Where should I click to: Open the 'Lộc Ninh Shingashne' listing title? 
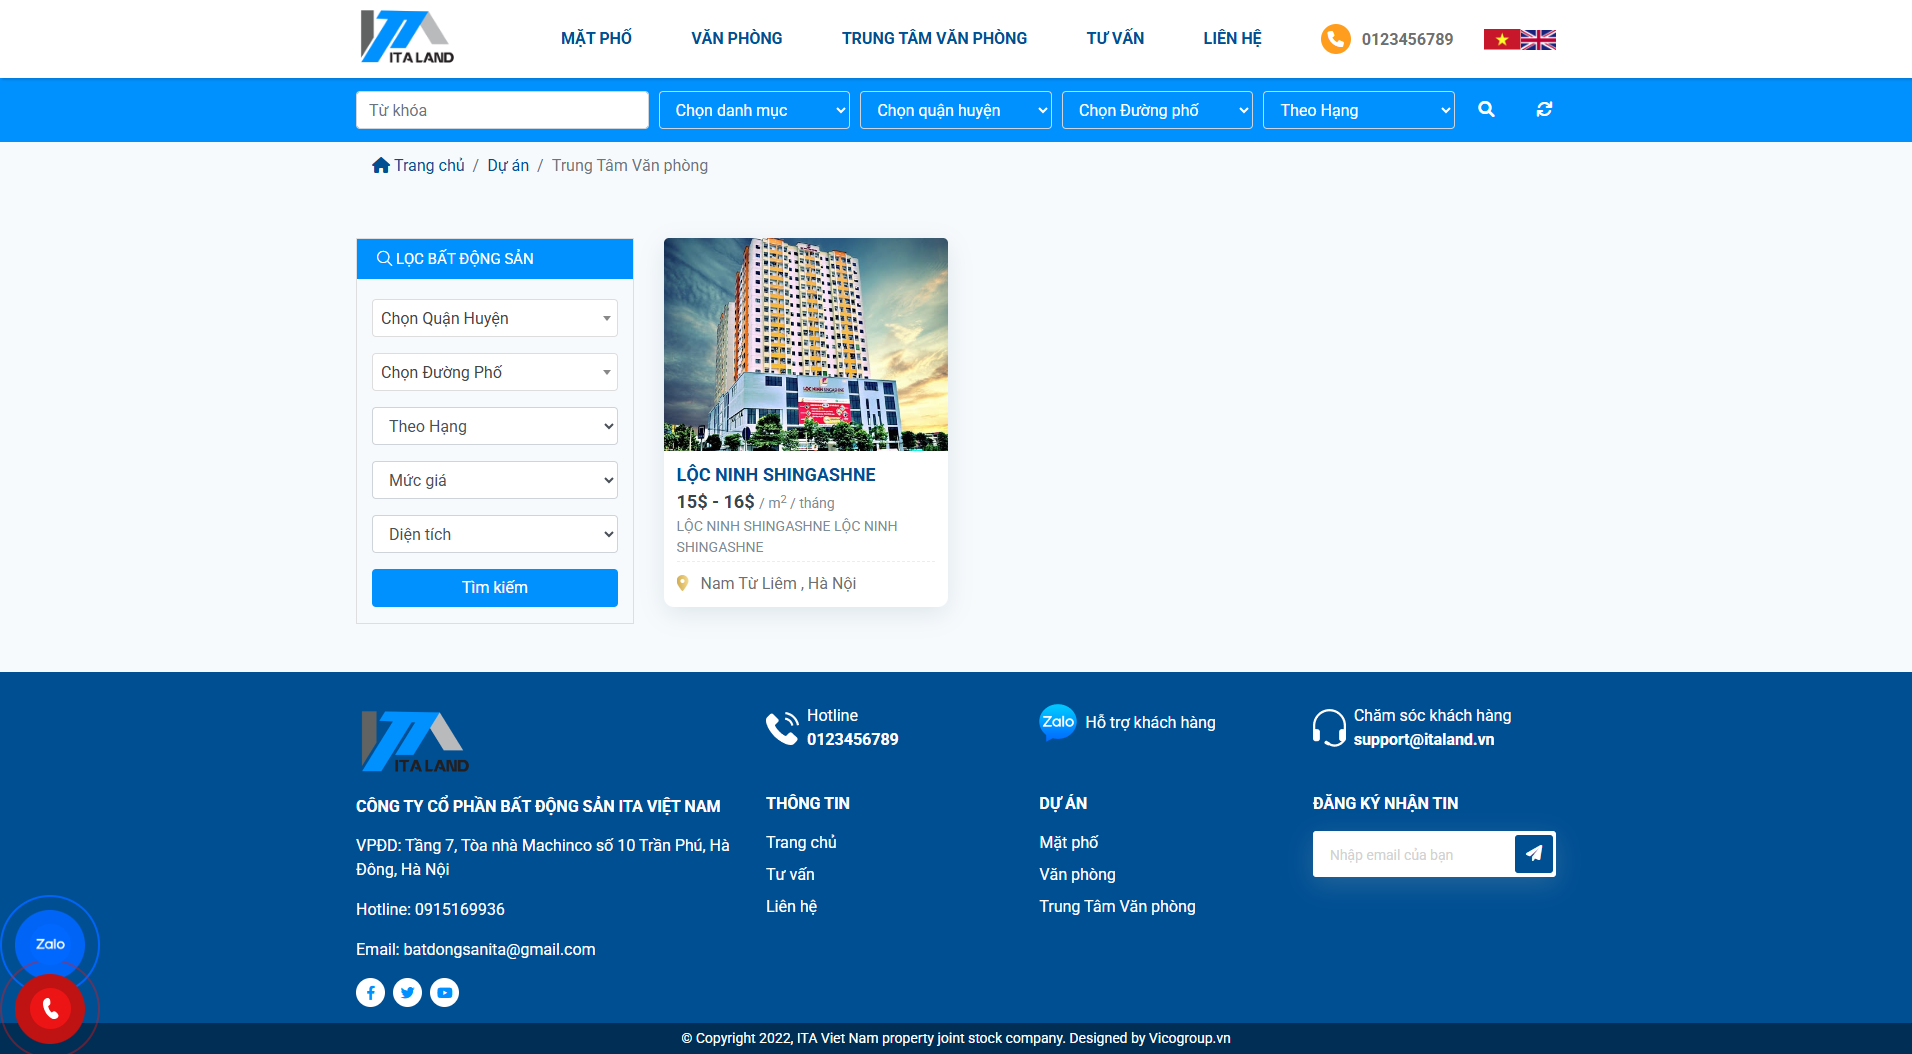tap(776, 475)
